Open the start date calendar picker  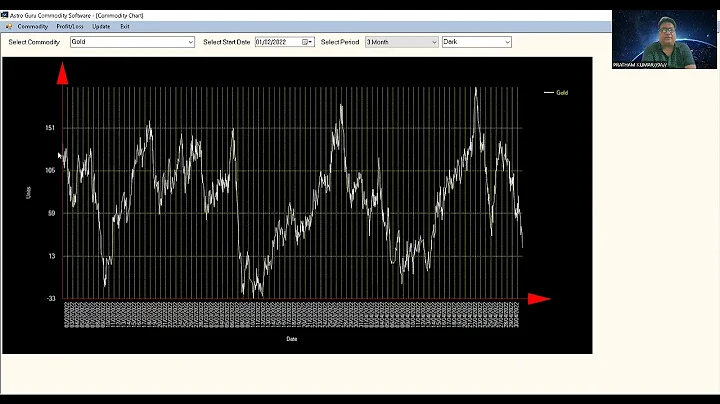[x=307, y=42]
